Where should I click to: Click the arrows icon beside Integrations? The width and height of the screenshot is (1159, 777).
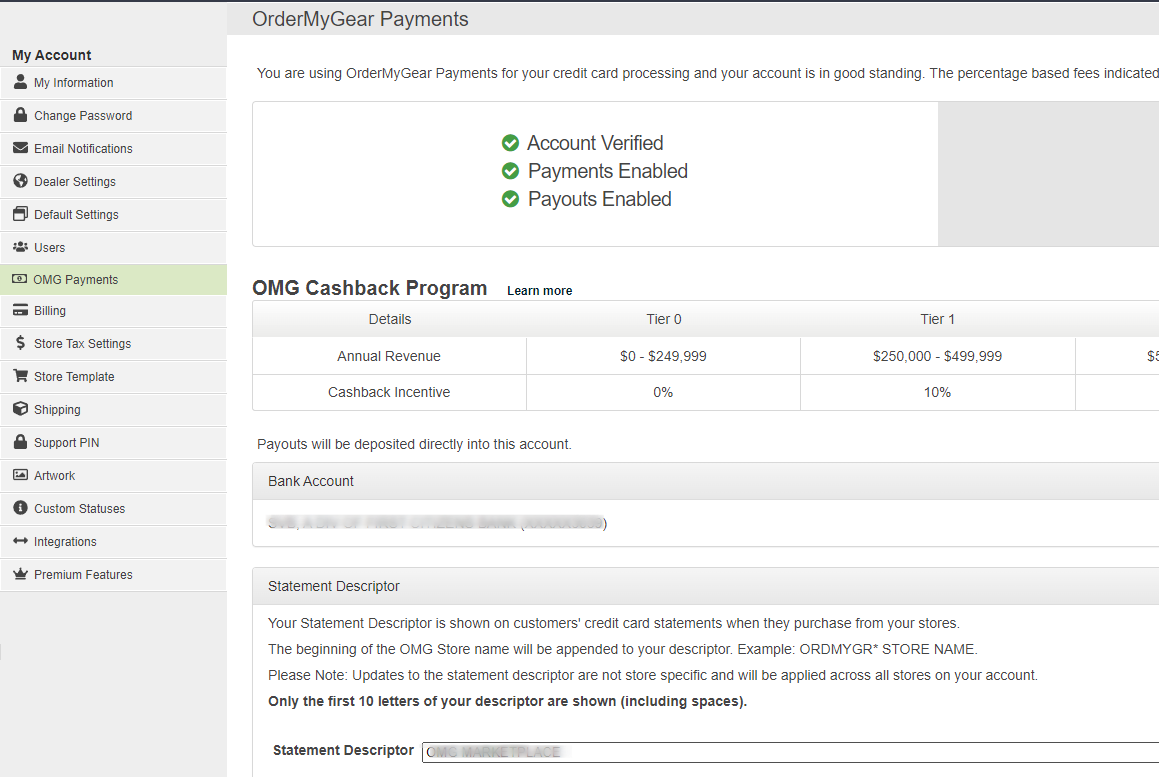21,541
